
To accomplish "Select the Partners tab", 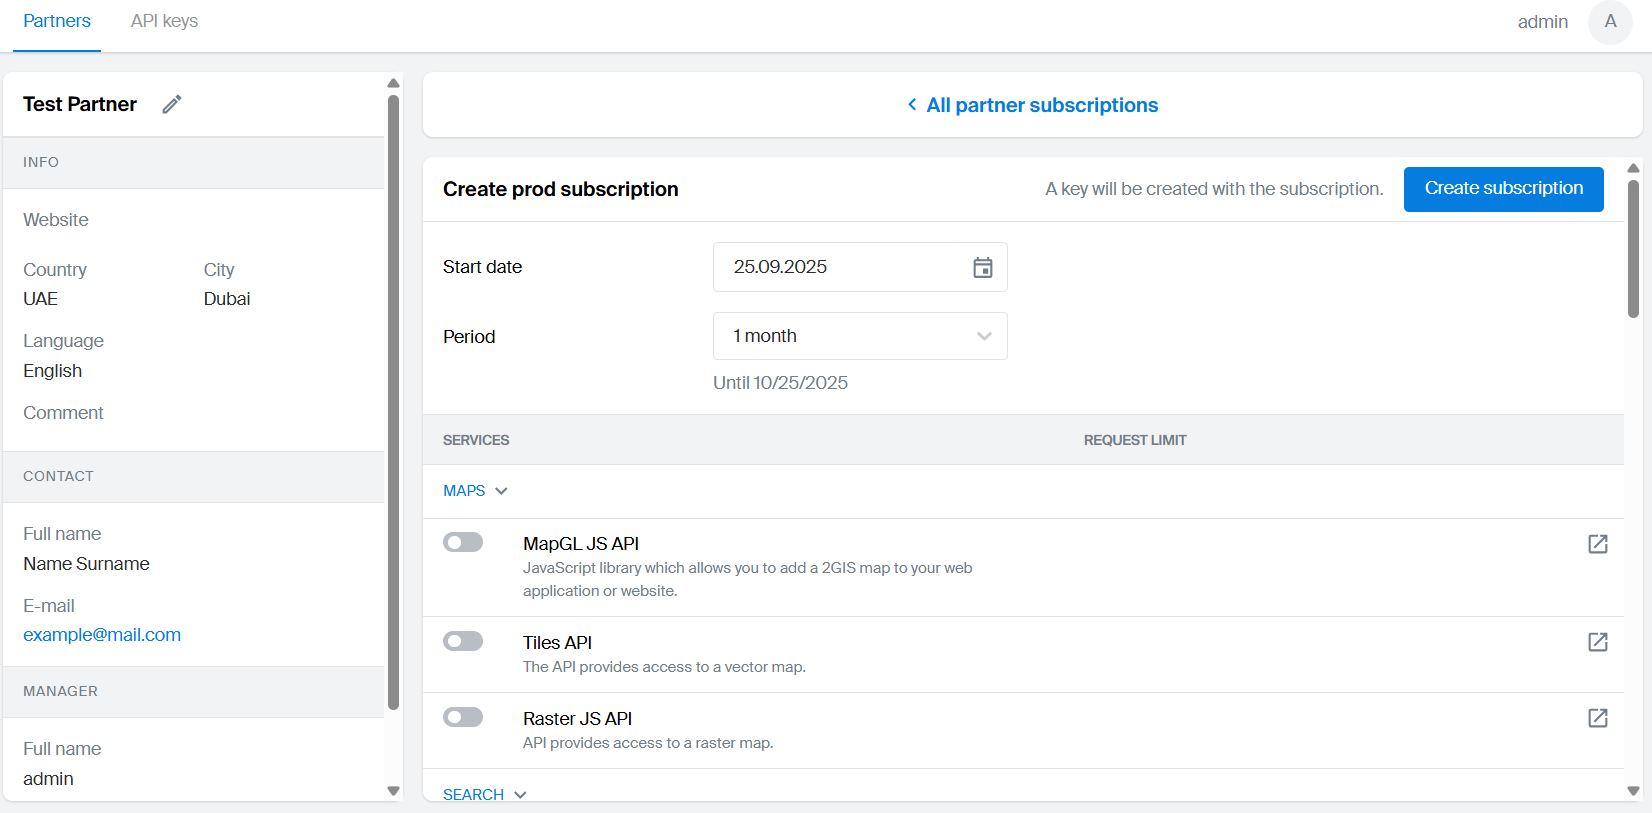I will pos(57,21).
